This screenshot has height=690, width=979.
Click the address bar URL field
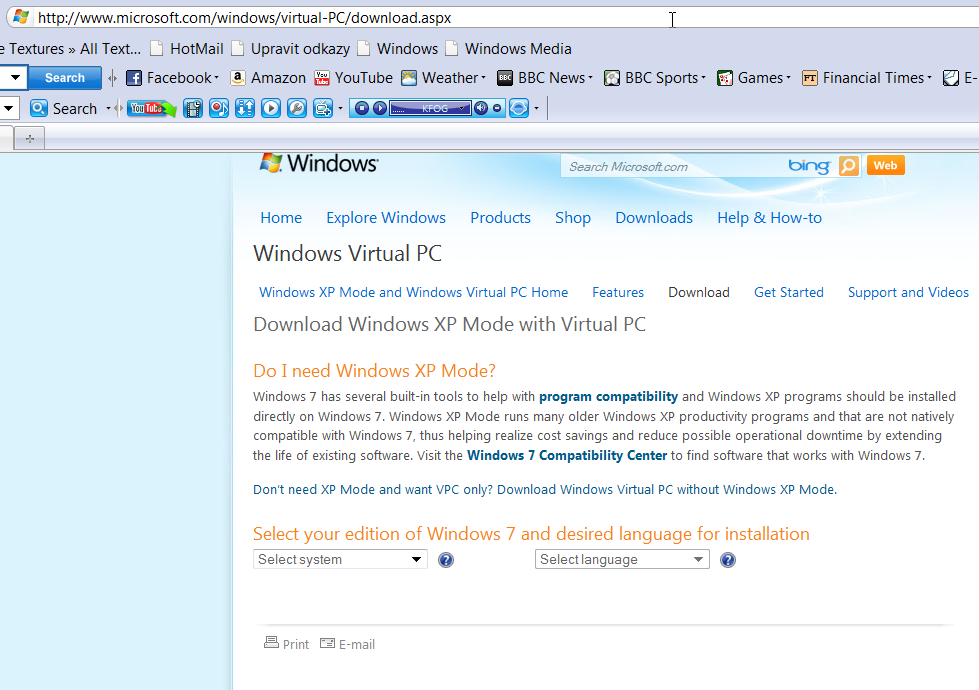tap(499, 17)
